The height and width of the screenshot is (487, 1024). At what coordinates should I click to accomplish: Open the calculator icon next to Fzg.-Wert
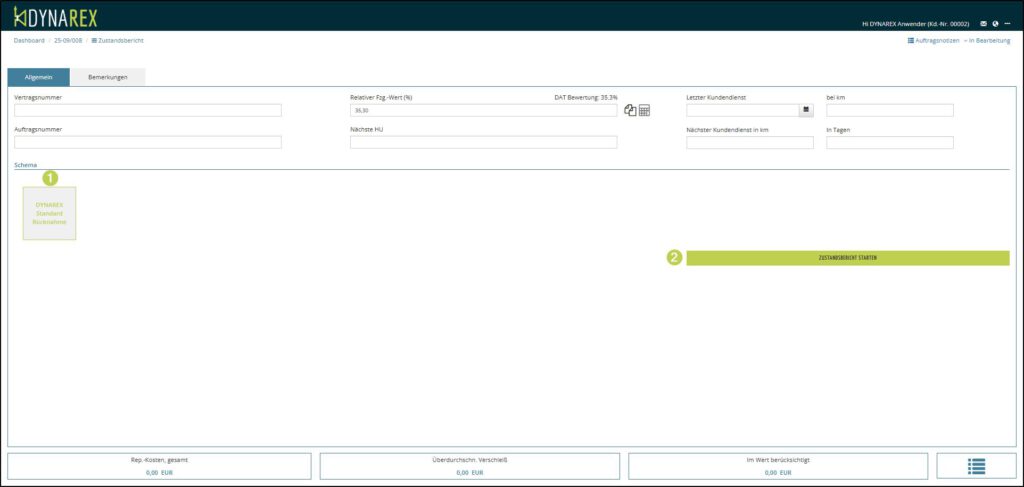coord(645,110)
